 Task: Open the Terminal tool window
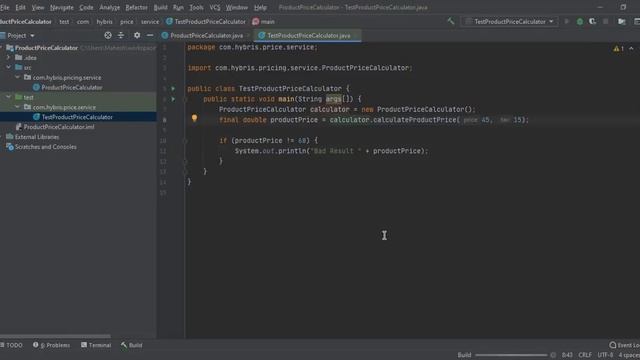point(96,345)
